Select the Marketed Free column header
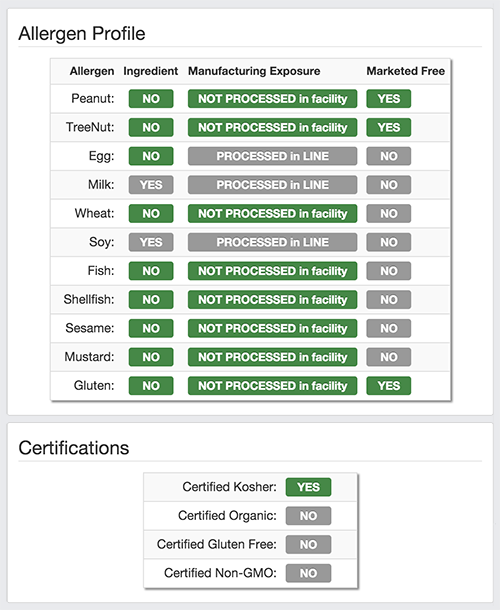This screenshot has height=610, width=500. (405, 71)
